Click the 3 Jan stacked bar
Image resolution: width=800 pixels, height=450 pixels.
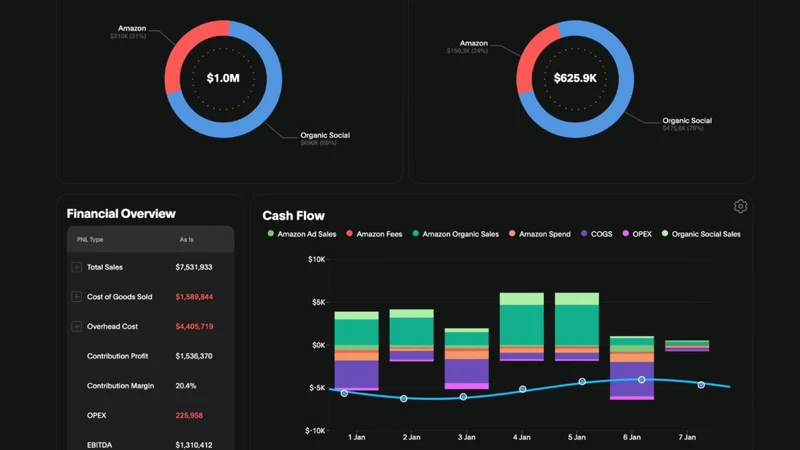467,359
